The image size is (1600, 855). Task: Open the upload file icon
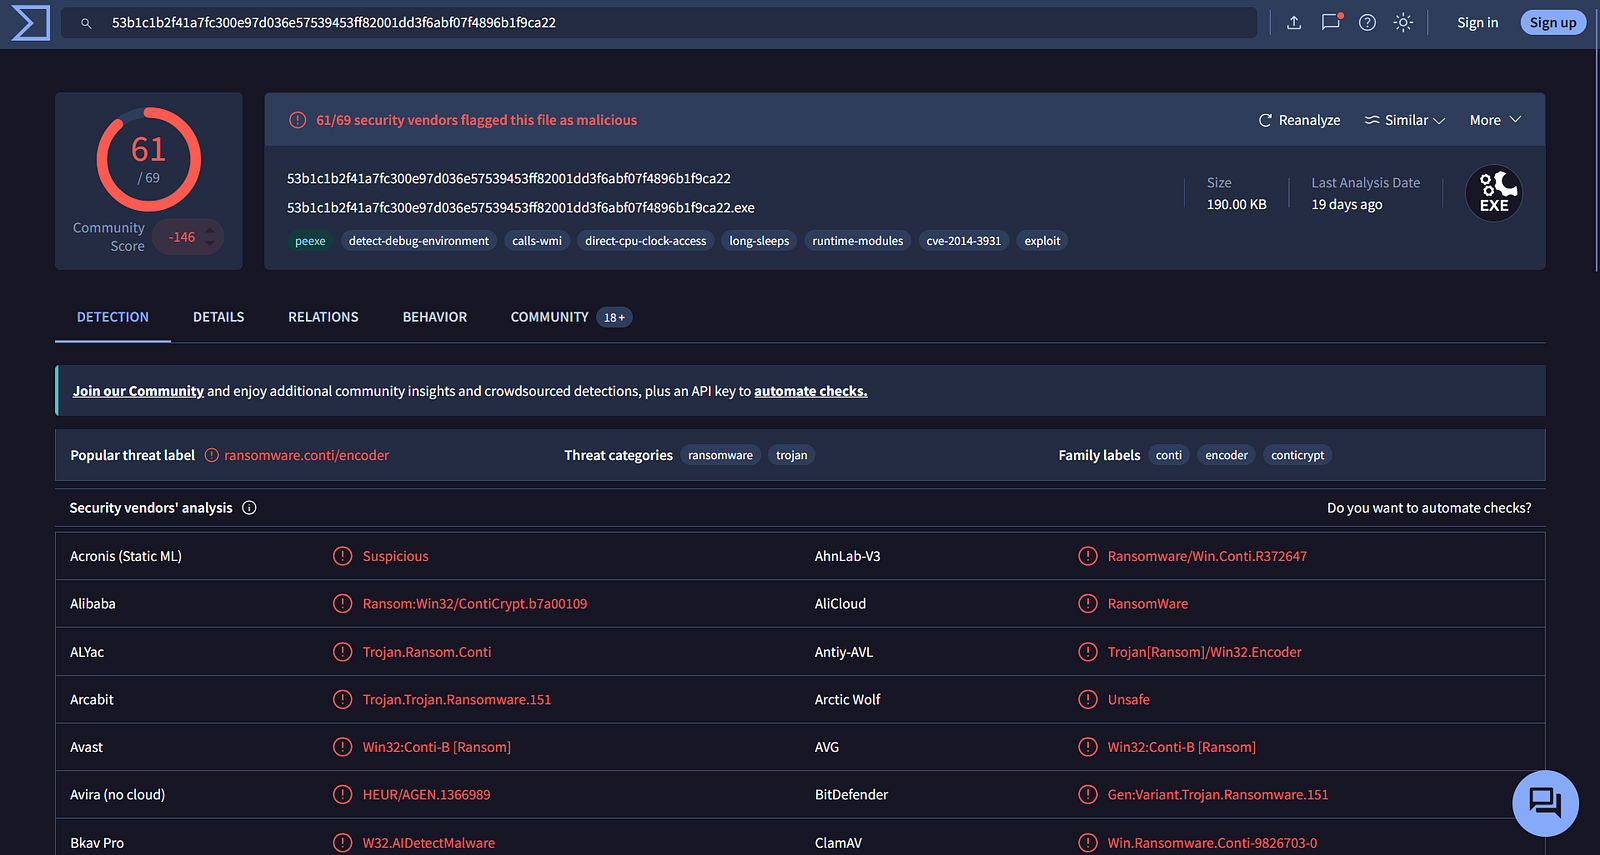1294,22
